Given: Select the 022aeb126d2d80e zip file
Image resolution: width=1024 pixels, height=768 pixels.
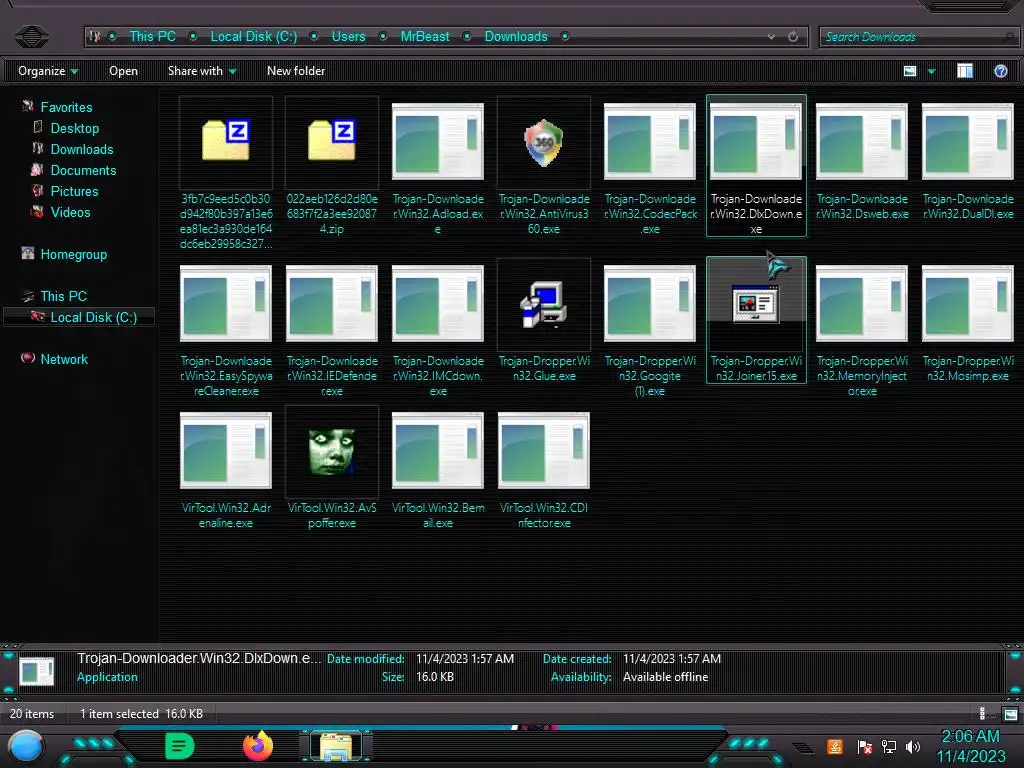Looking at the screenshot, I should [x=332, y=140].
